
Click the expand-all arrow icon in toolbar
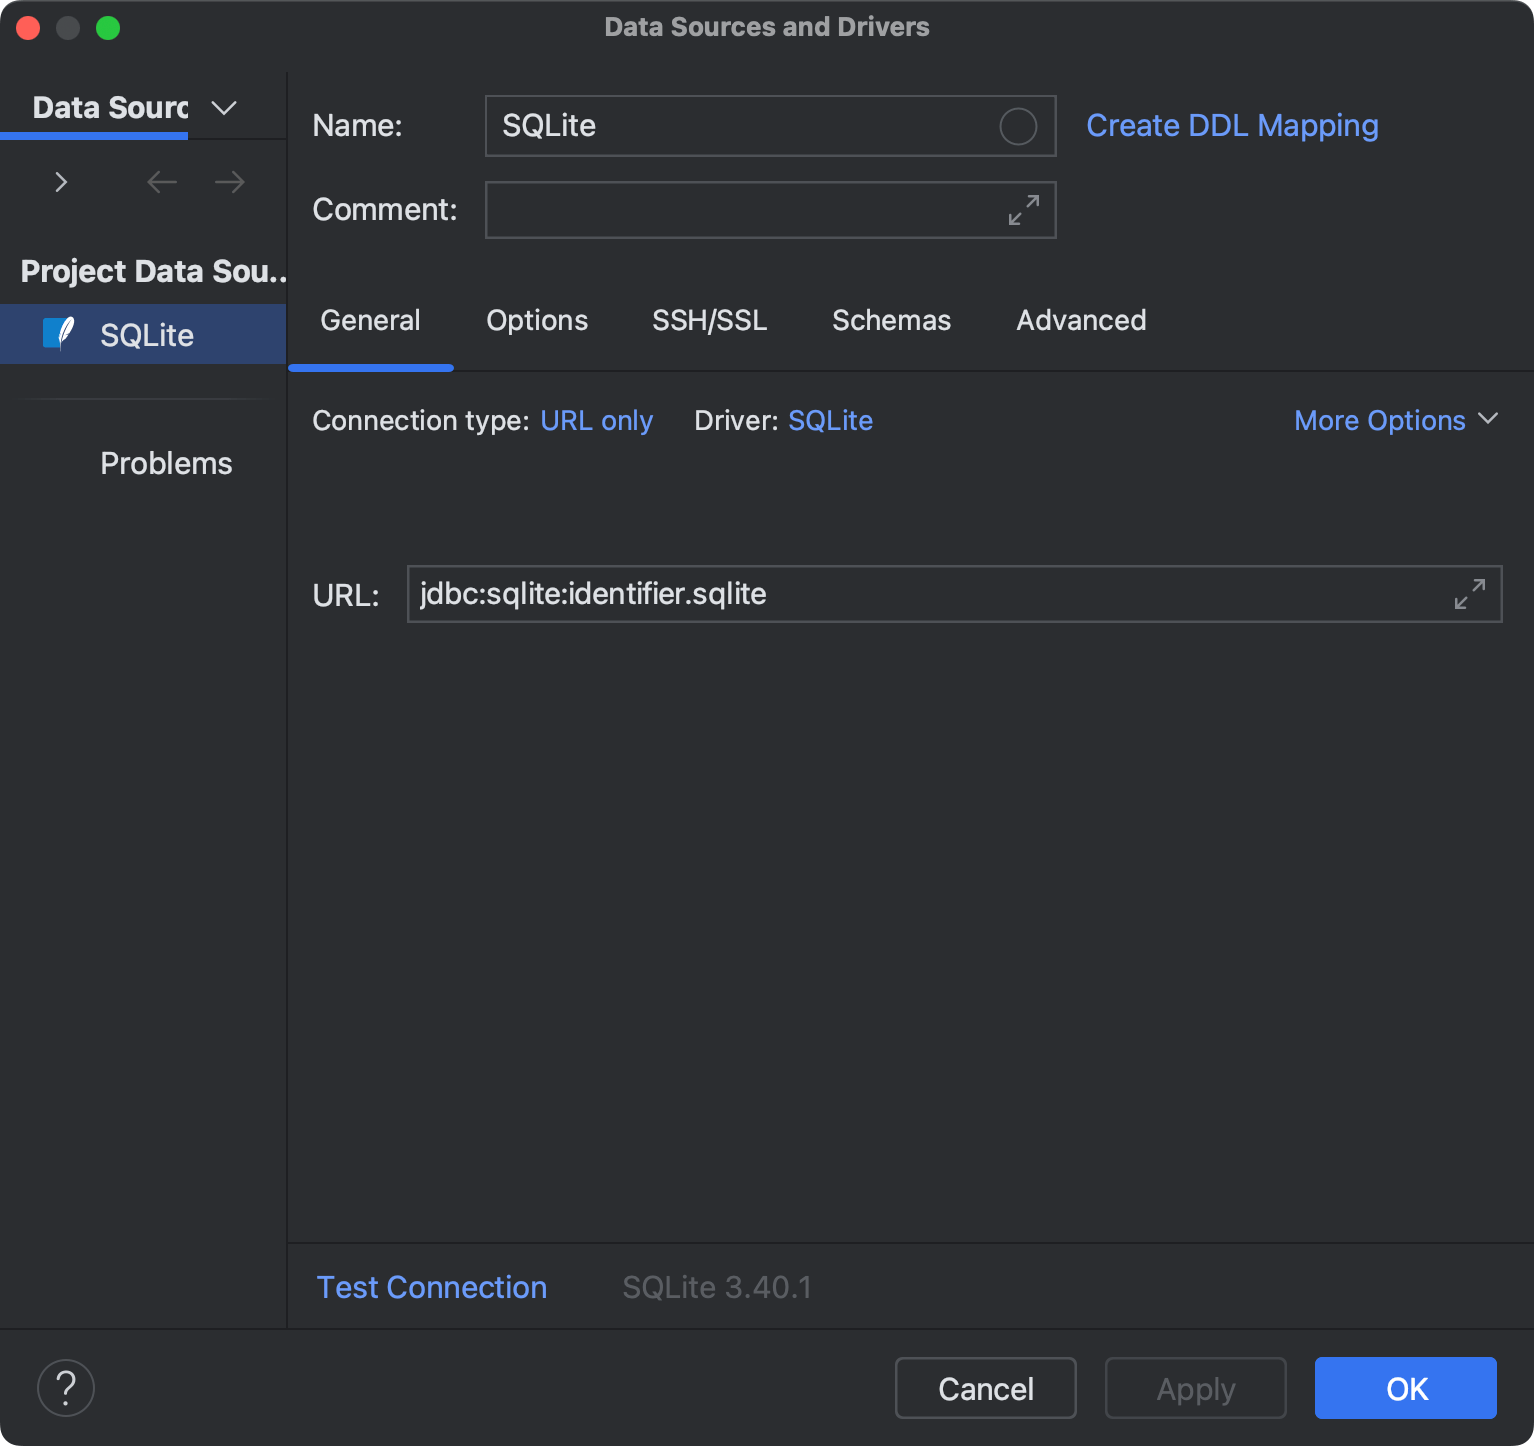[61, 181]
